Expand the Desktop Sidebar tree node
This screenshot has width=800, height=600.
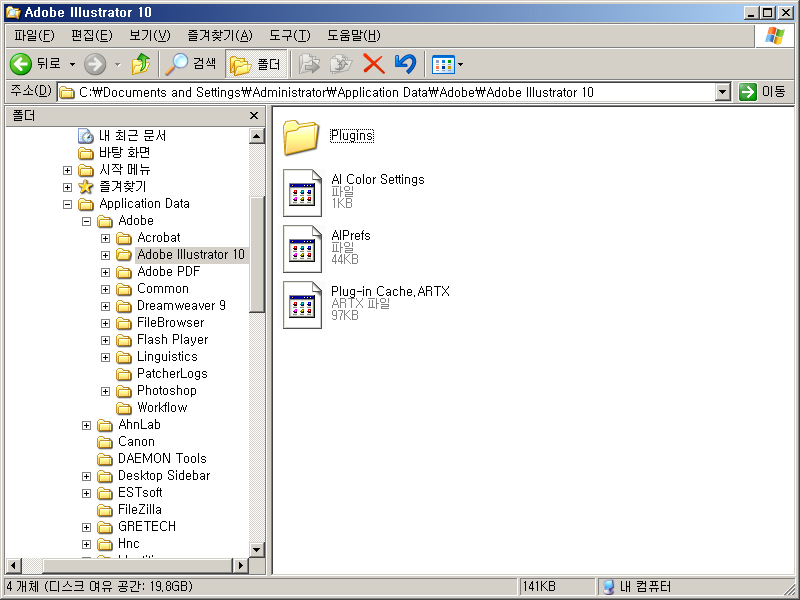(86, 476)
